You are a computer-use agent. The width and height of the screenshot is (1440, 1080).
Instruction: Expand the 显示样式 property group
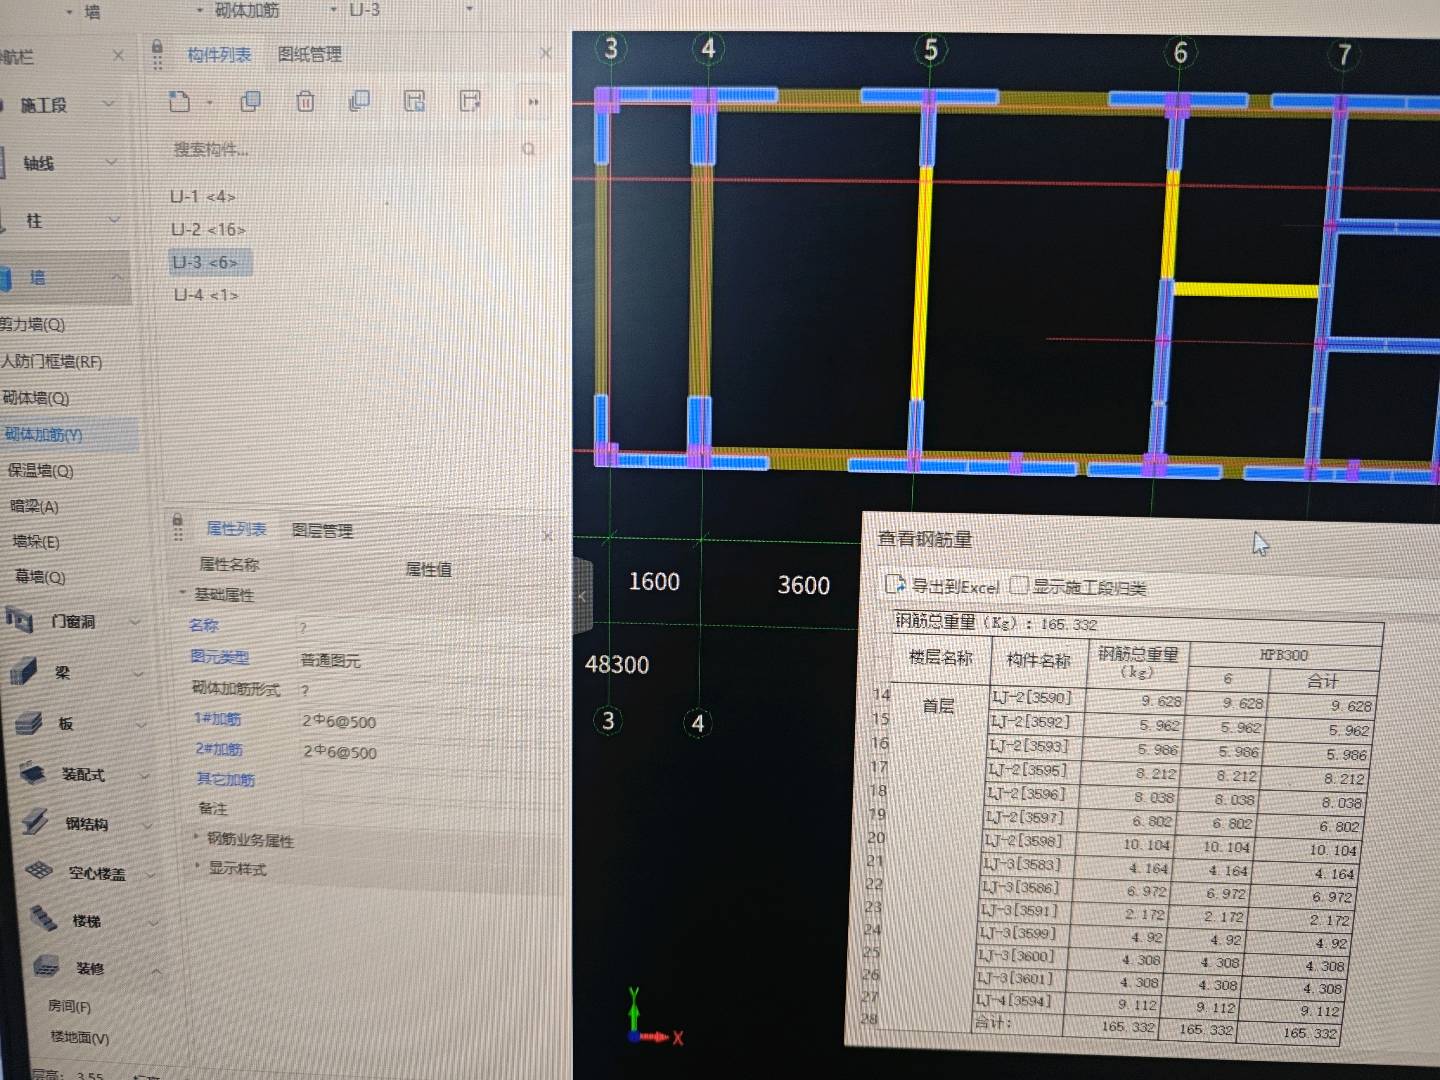point(197,865)
